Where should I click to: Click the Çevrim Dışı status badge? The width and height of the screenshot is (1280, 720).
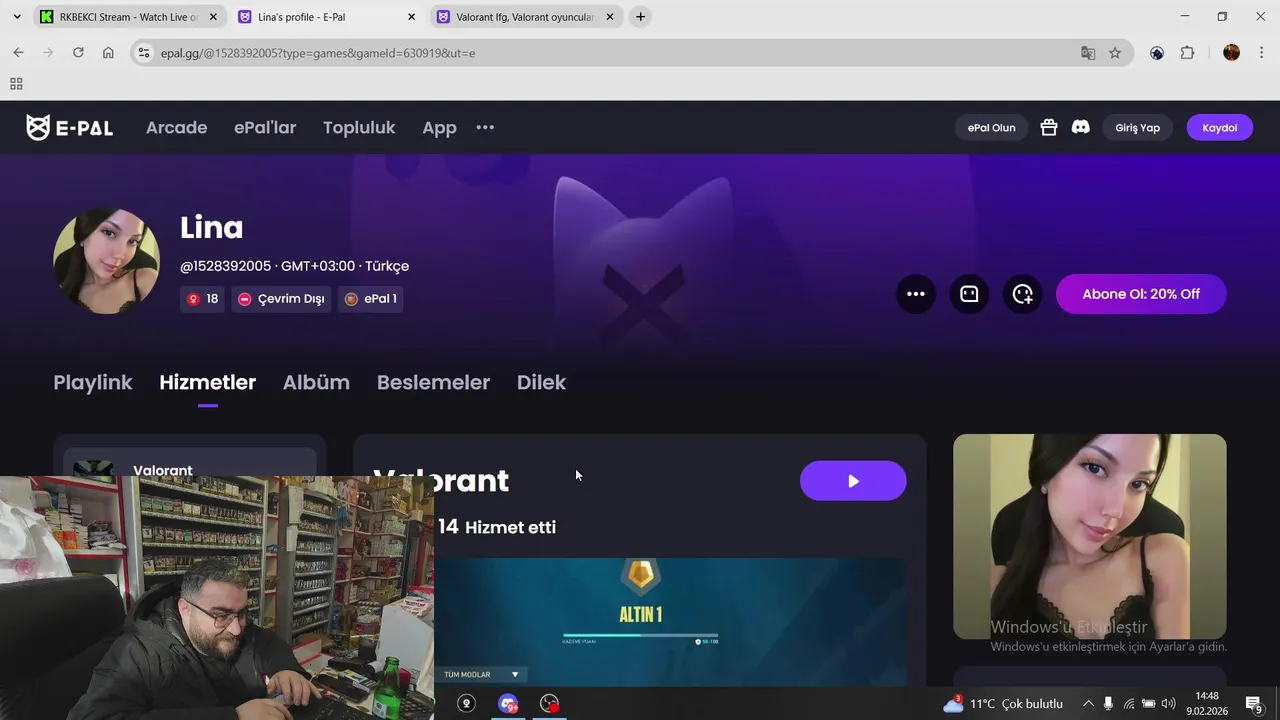[281, 299]
